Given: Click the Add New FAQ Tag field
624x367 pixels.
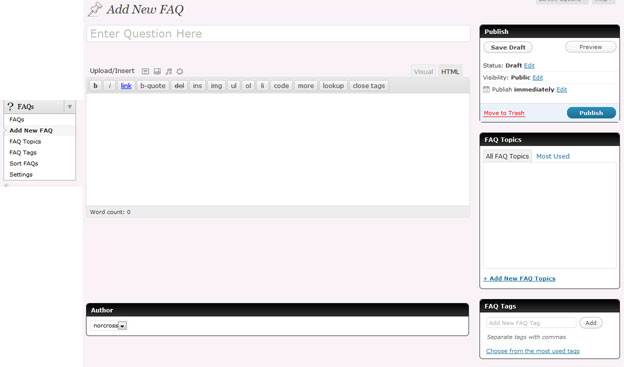Looking at the screenshot, I should point(531,323).
